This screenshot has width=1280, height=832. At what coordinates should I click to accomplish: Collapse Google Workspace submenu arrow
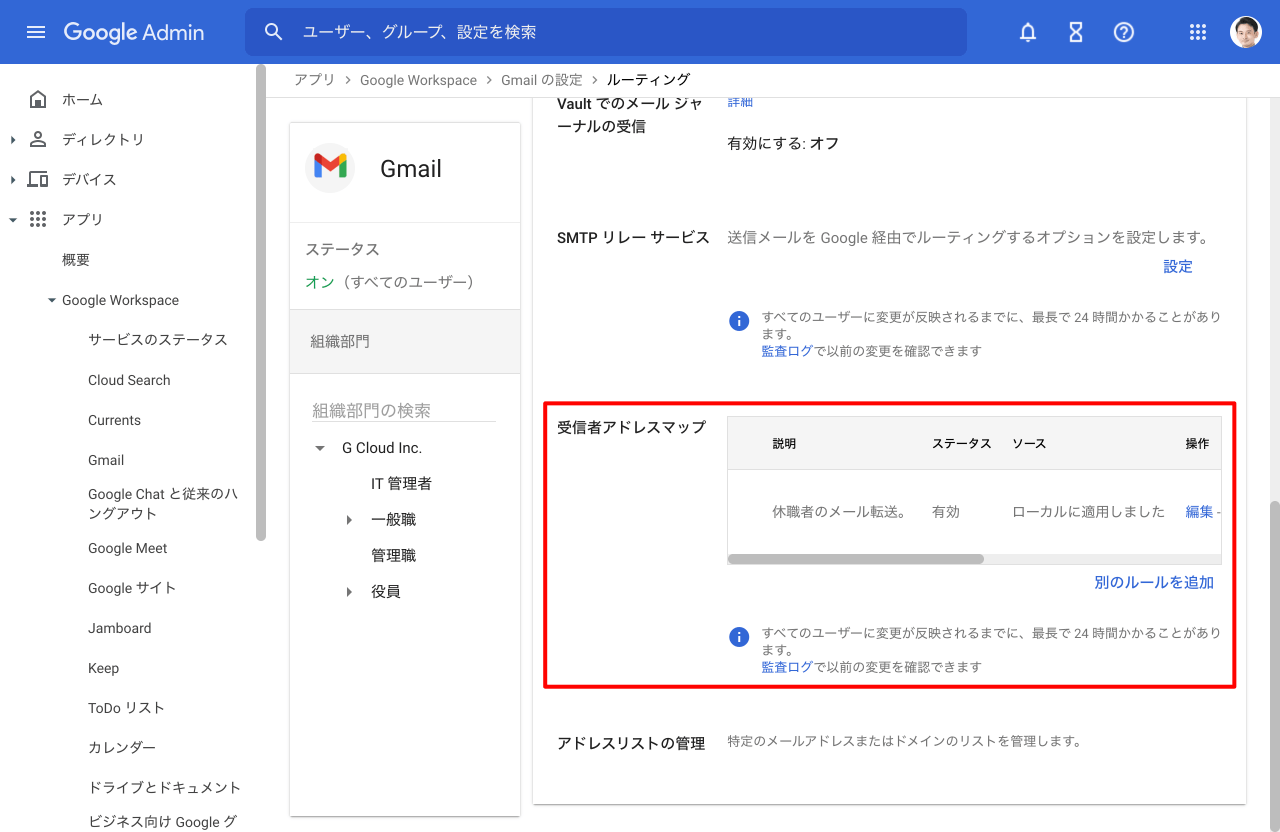click(x=52, y=300)
